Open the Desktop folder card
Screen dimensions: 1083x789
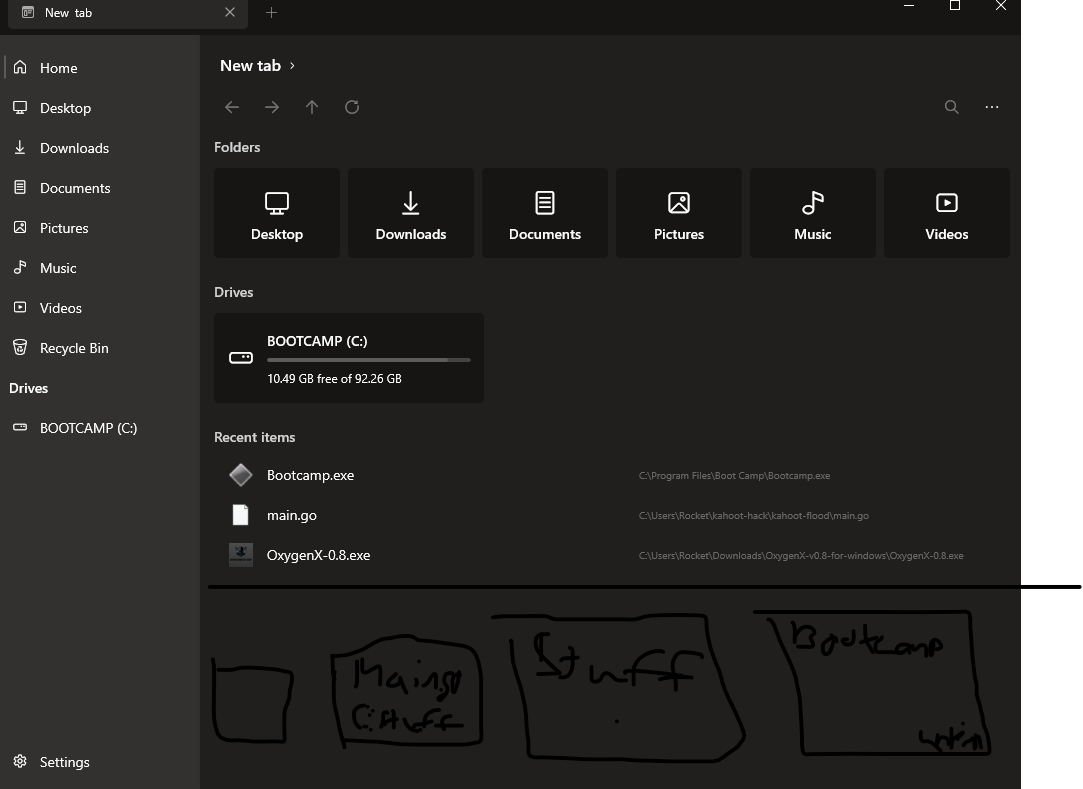click(276, 212)
